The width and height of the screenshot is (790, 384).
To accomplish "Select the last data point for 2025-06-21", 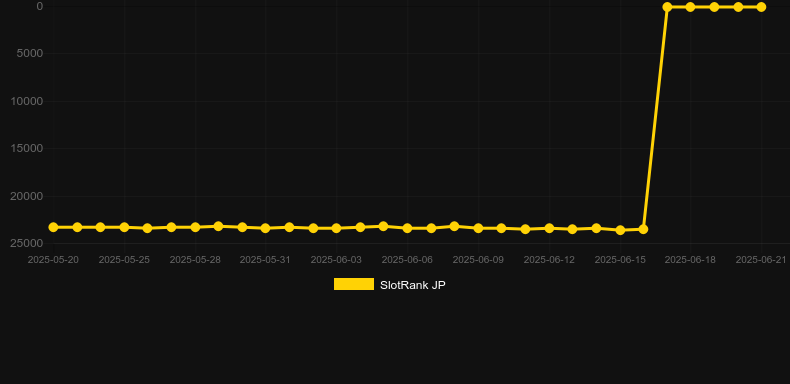I will [761, 7].
